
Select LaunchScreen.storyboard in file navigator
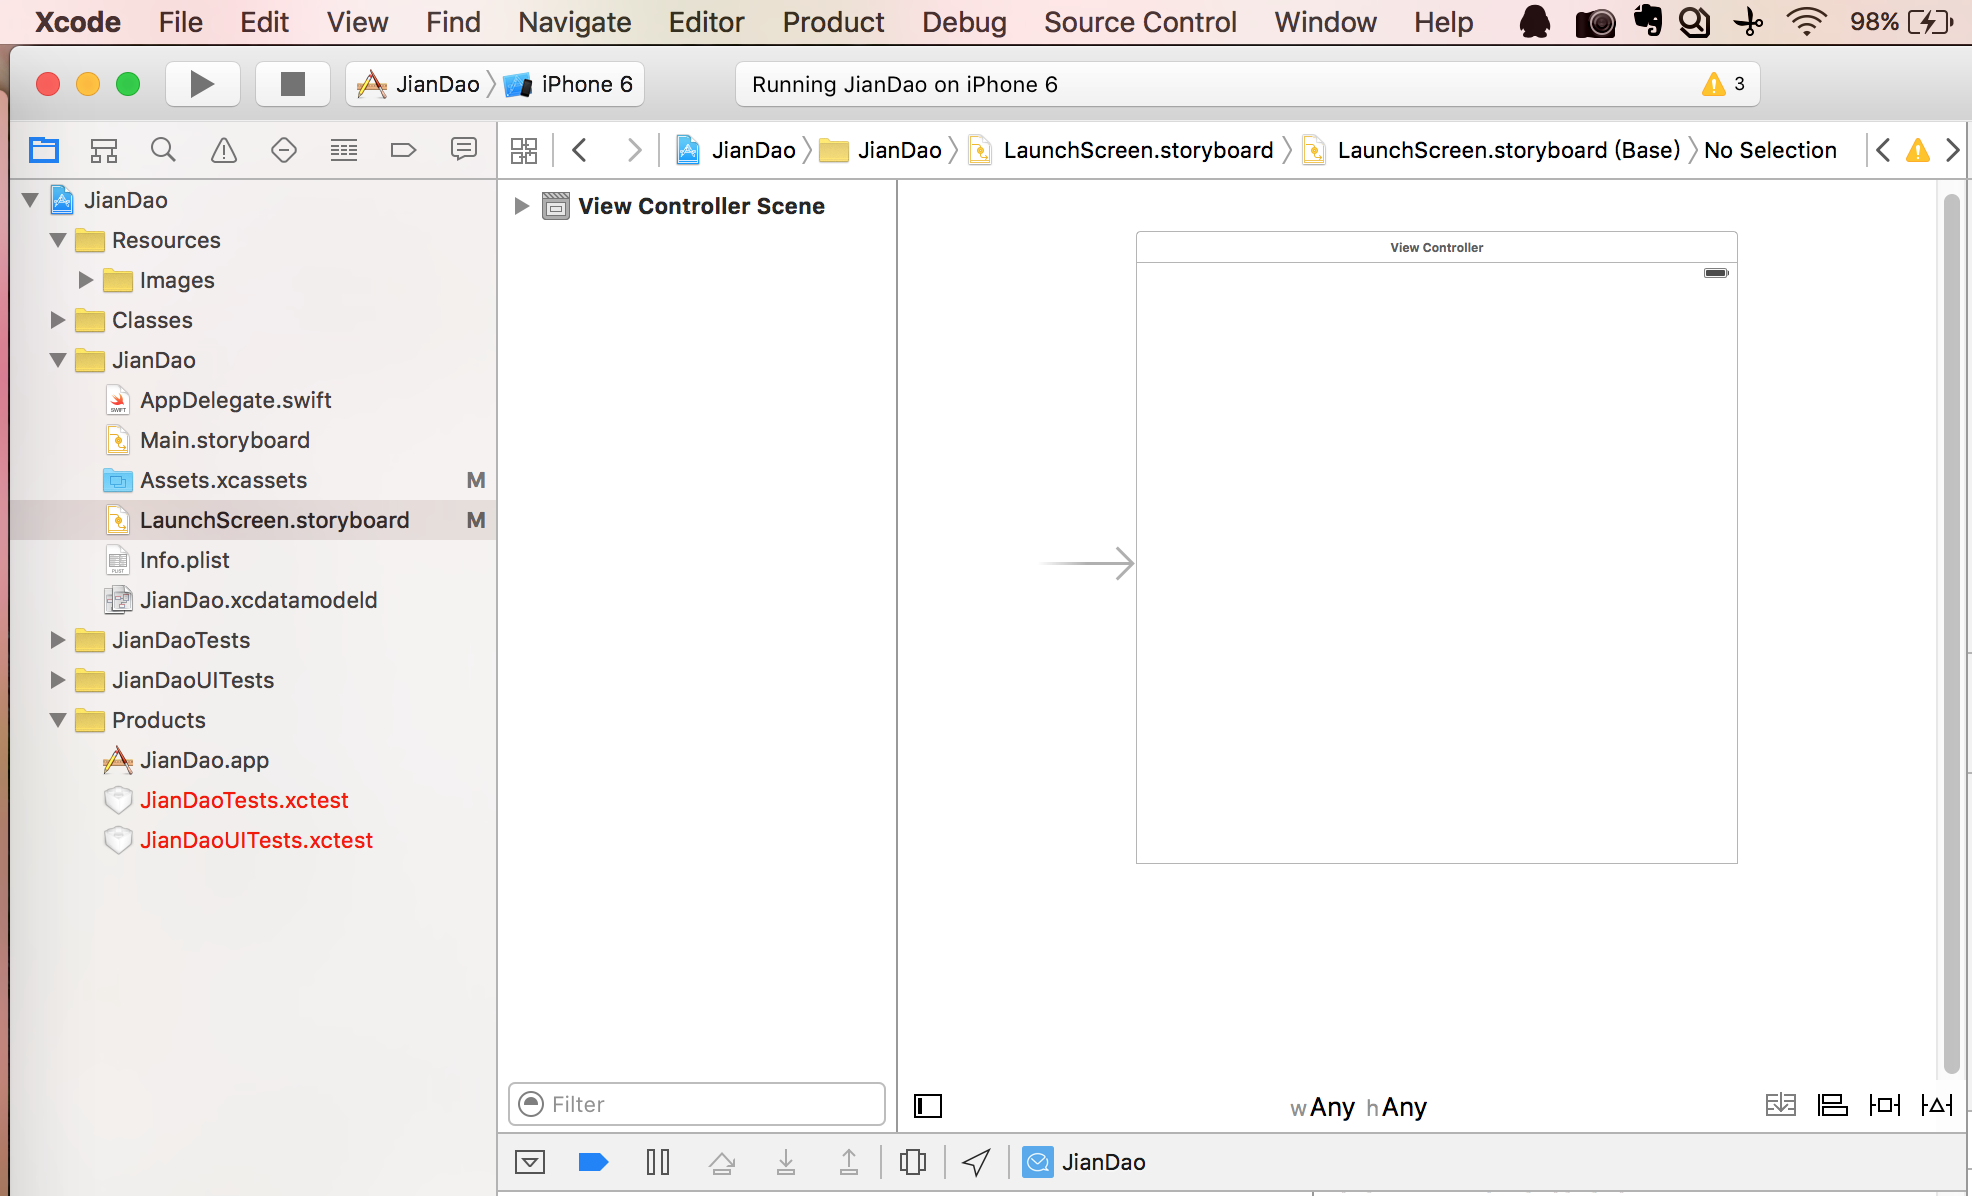(x=273, y=520)
